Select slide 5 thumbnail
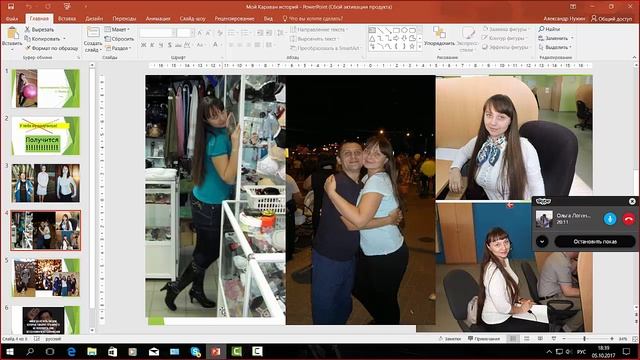640x360 pixels. point(45,278)
